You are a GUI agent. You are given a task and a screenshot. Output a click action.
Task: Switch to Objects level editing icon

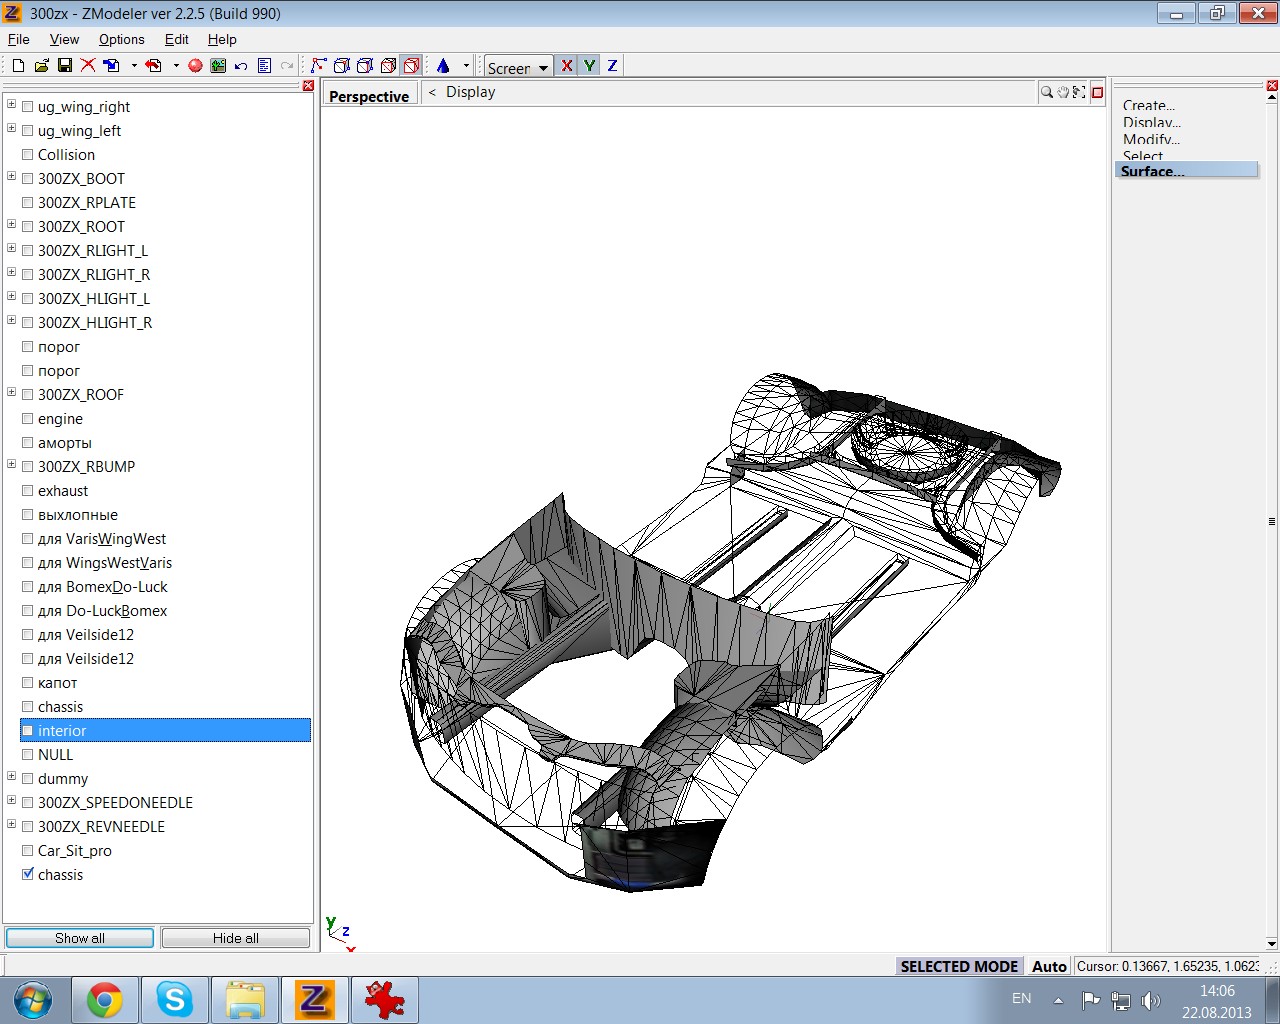point(388,66)
